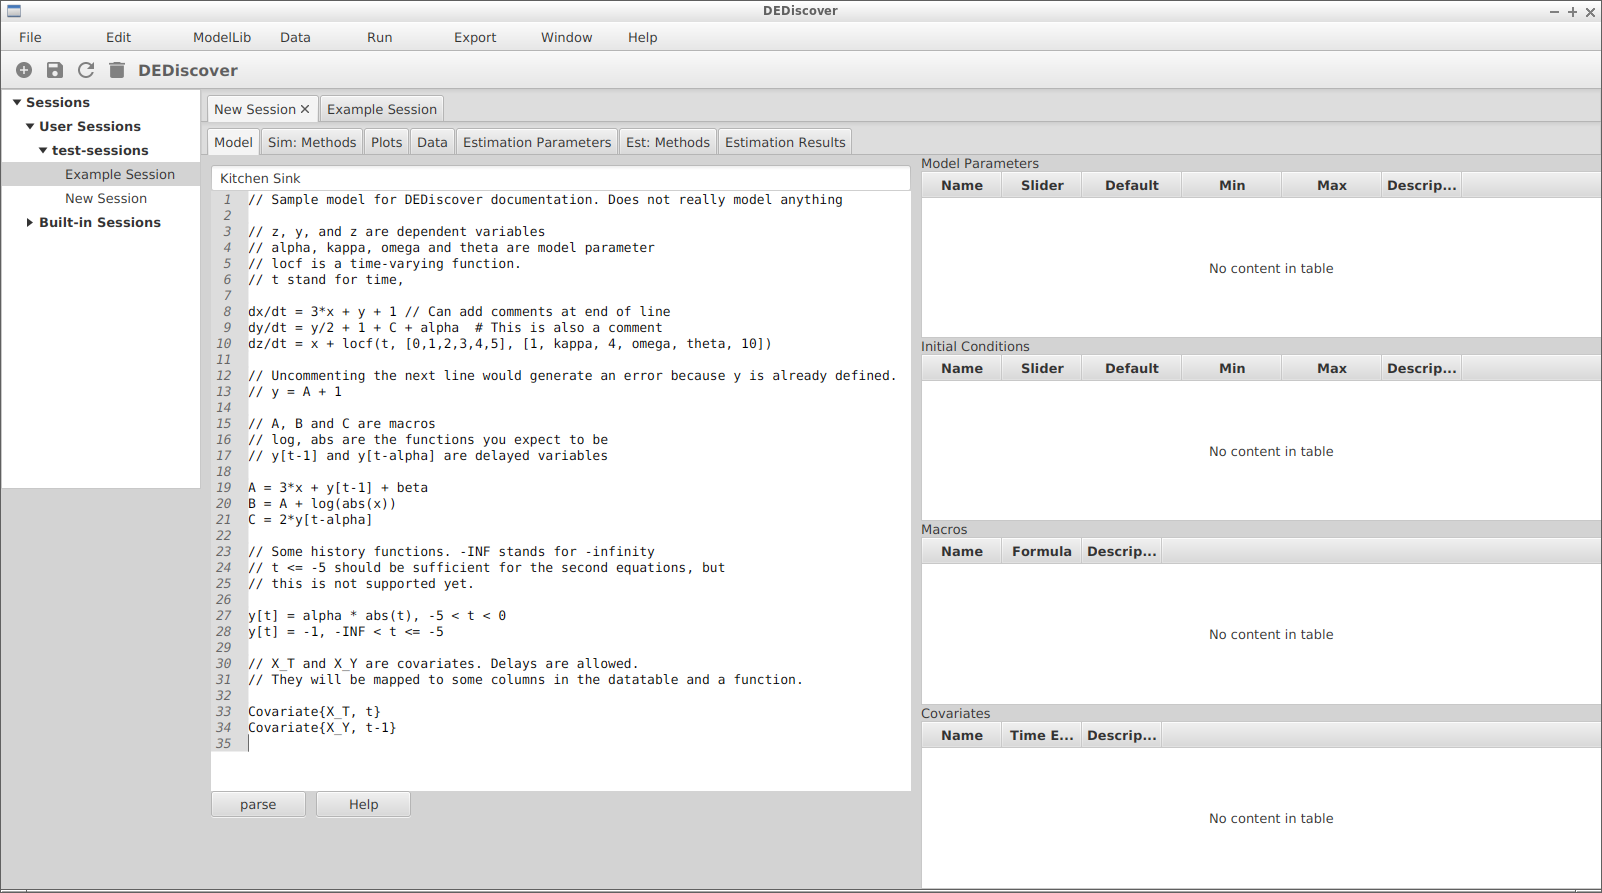Open the Sim: Methods tab
Viewport: 1602px width, 893px height.
(x=312, y=142)
